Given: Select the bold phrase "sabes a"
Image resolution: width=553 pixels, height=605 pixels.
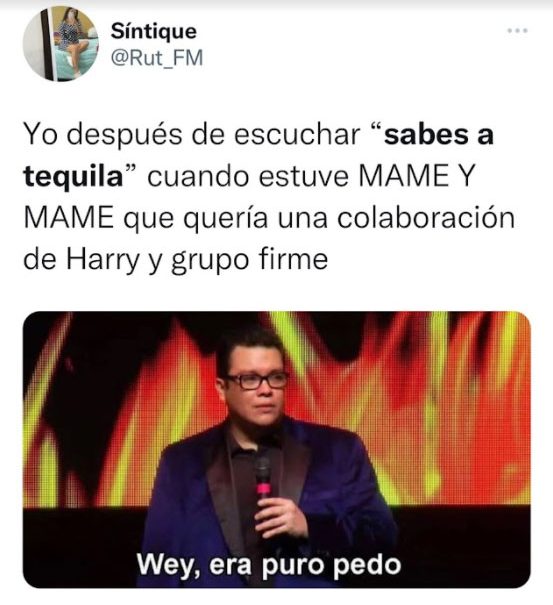Looking at the screenshot, I should click(439, 135).
